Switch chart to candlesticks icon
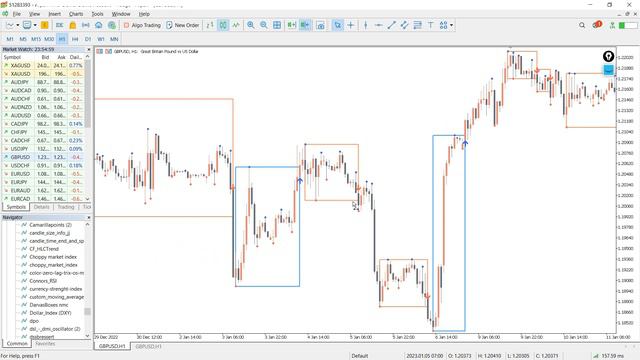This screenshot has width=640, height=360. 223,25
